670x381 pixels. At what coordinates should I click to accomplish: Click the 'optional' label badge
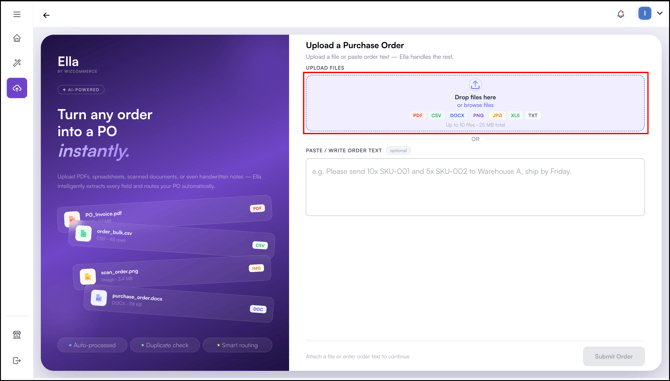(398, 150)
